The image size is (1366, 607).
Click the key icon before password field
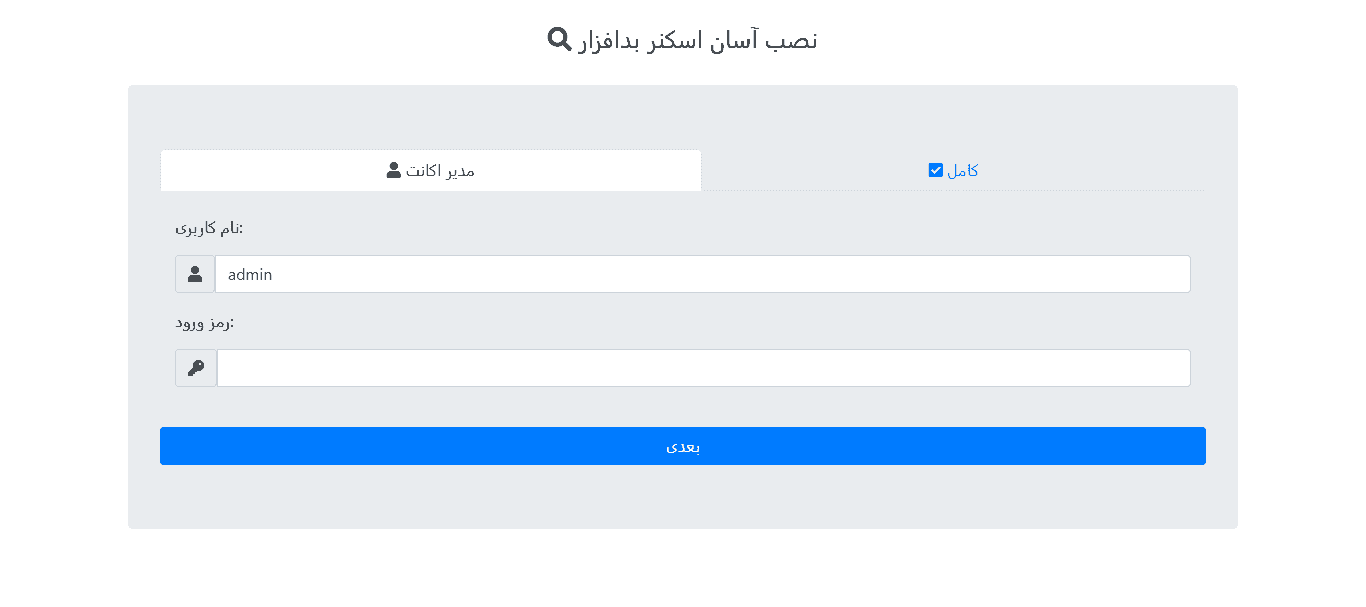tap(196, 368)
